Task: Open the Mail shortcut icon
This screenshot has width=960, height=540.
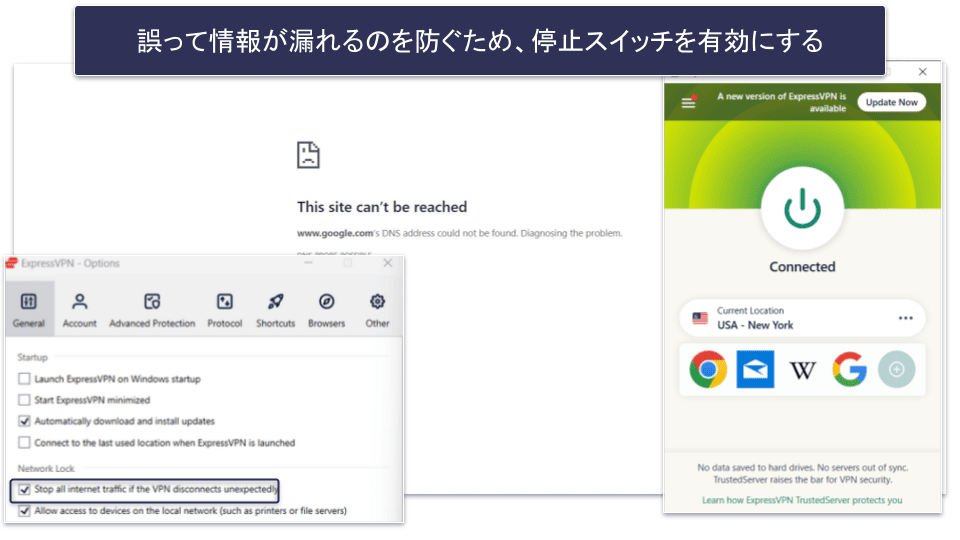Action: (x=755, y=369)
